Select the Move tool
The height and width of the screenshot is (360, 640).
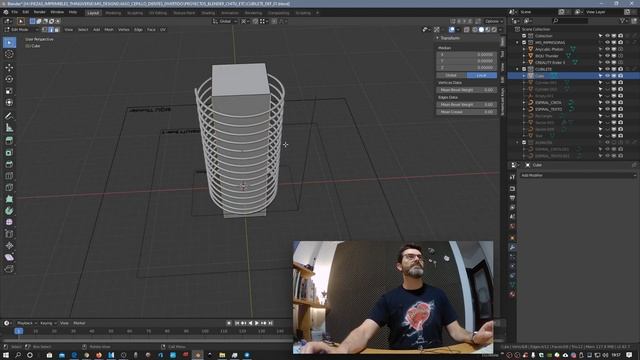click(x=9, y=68)
